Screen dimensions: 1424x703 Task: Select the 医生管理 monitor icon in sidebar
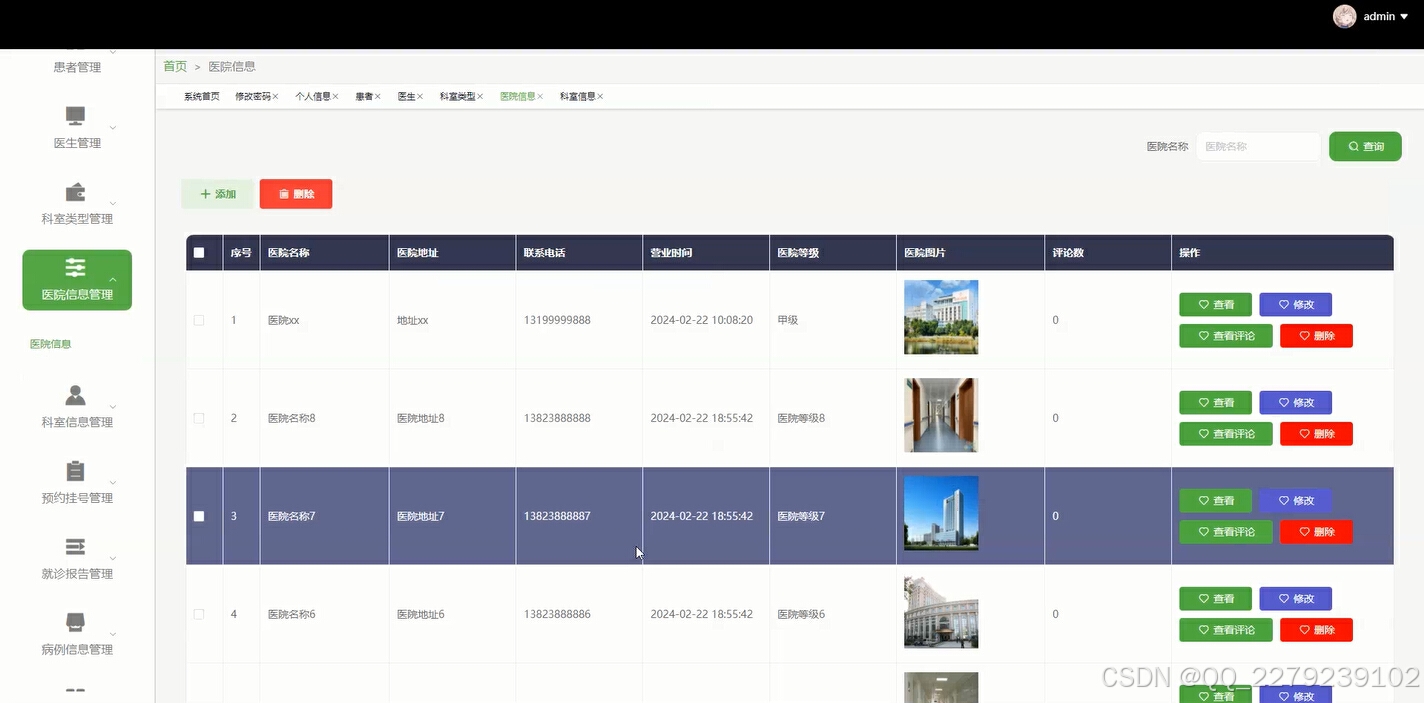pos(75,117)
